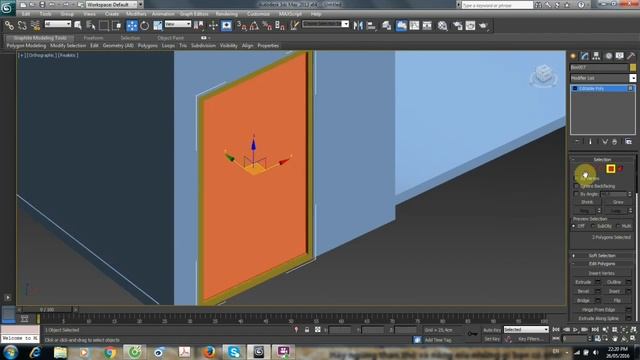Open selection filter All dropdown
The width and height of the screenshot is (640, 360).
pos(58,24)
